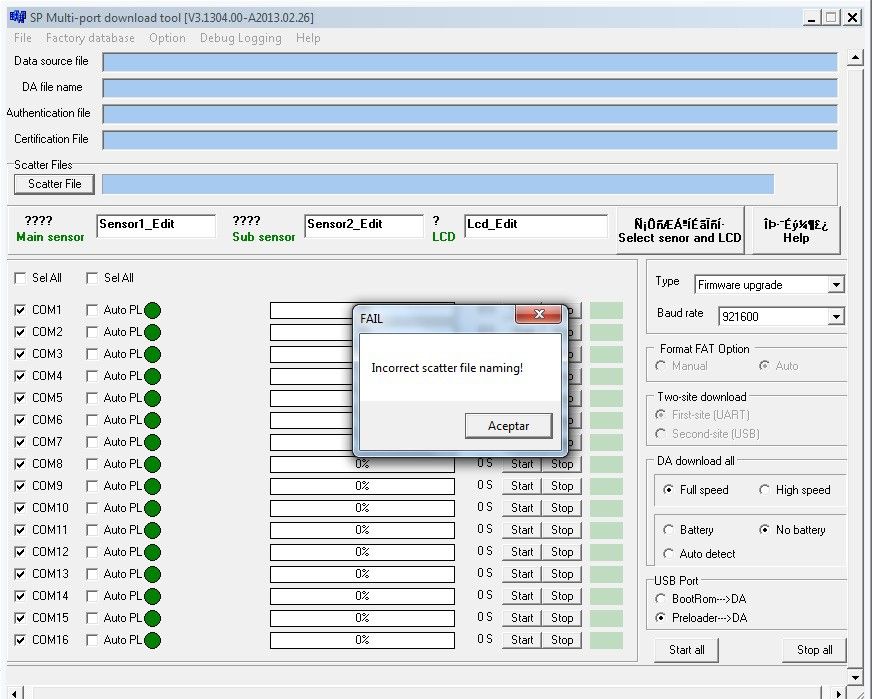Enable Auto PL checkbox for COM14
Viewport: 872px width, 699px height.
(92, 596)
